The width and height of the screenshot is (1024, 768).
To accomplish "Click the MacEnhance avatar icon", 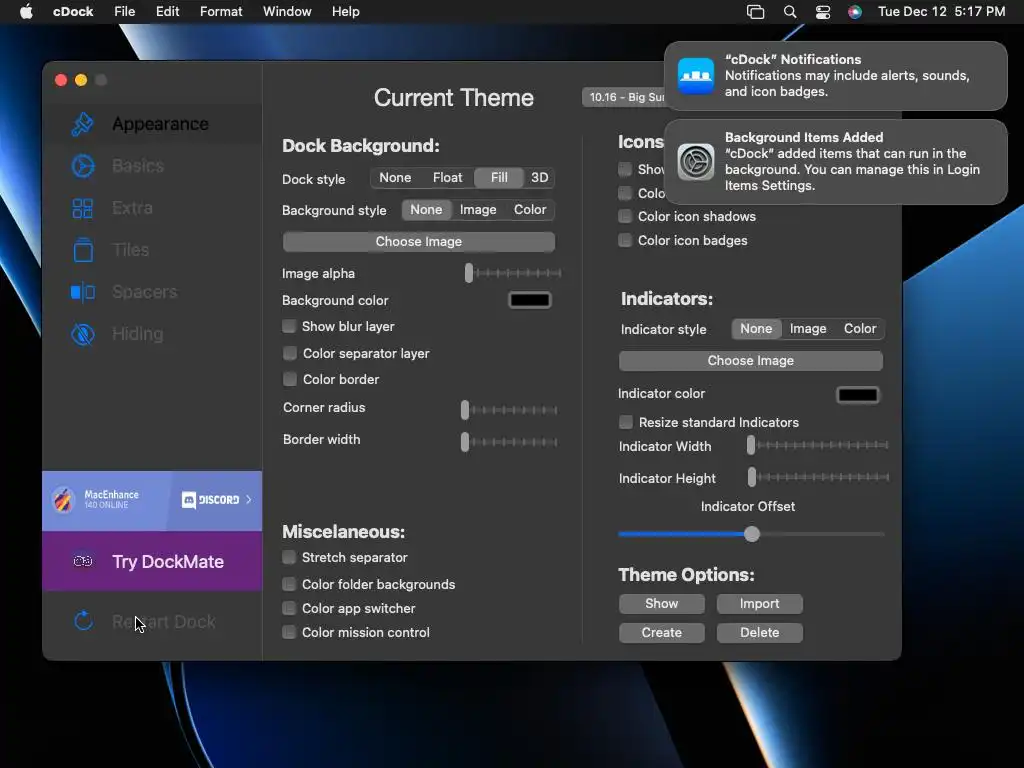I will [x=63, y=500].
